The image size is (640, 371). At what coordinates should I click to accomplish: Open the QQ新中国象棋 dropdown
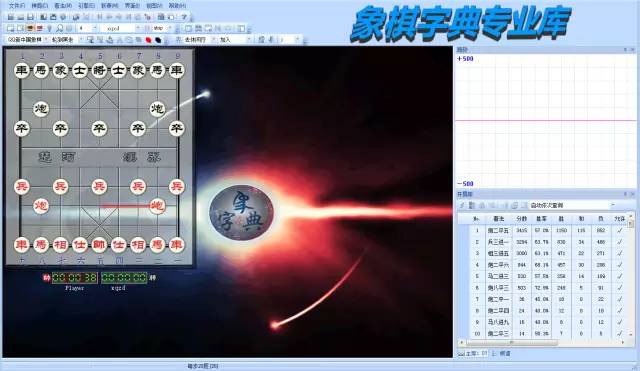pos(46,40)
